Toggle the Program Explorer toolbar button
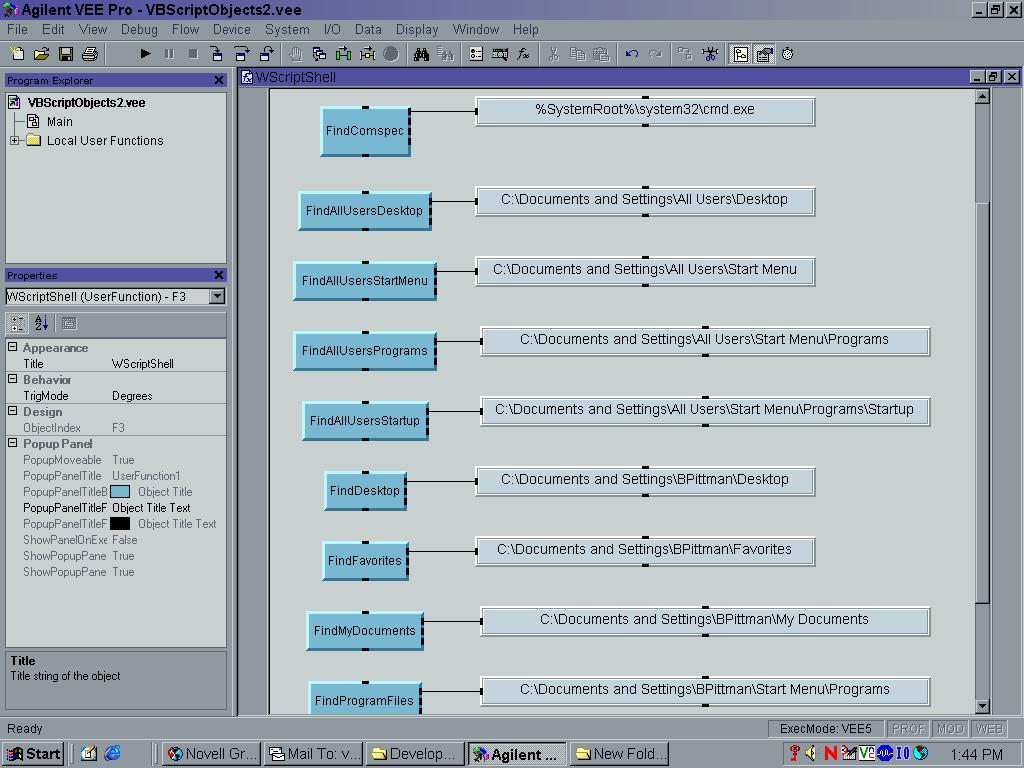Viewport: 1024px width, 768px height. pos(741,54)
